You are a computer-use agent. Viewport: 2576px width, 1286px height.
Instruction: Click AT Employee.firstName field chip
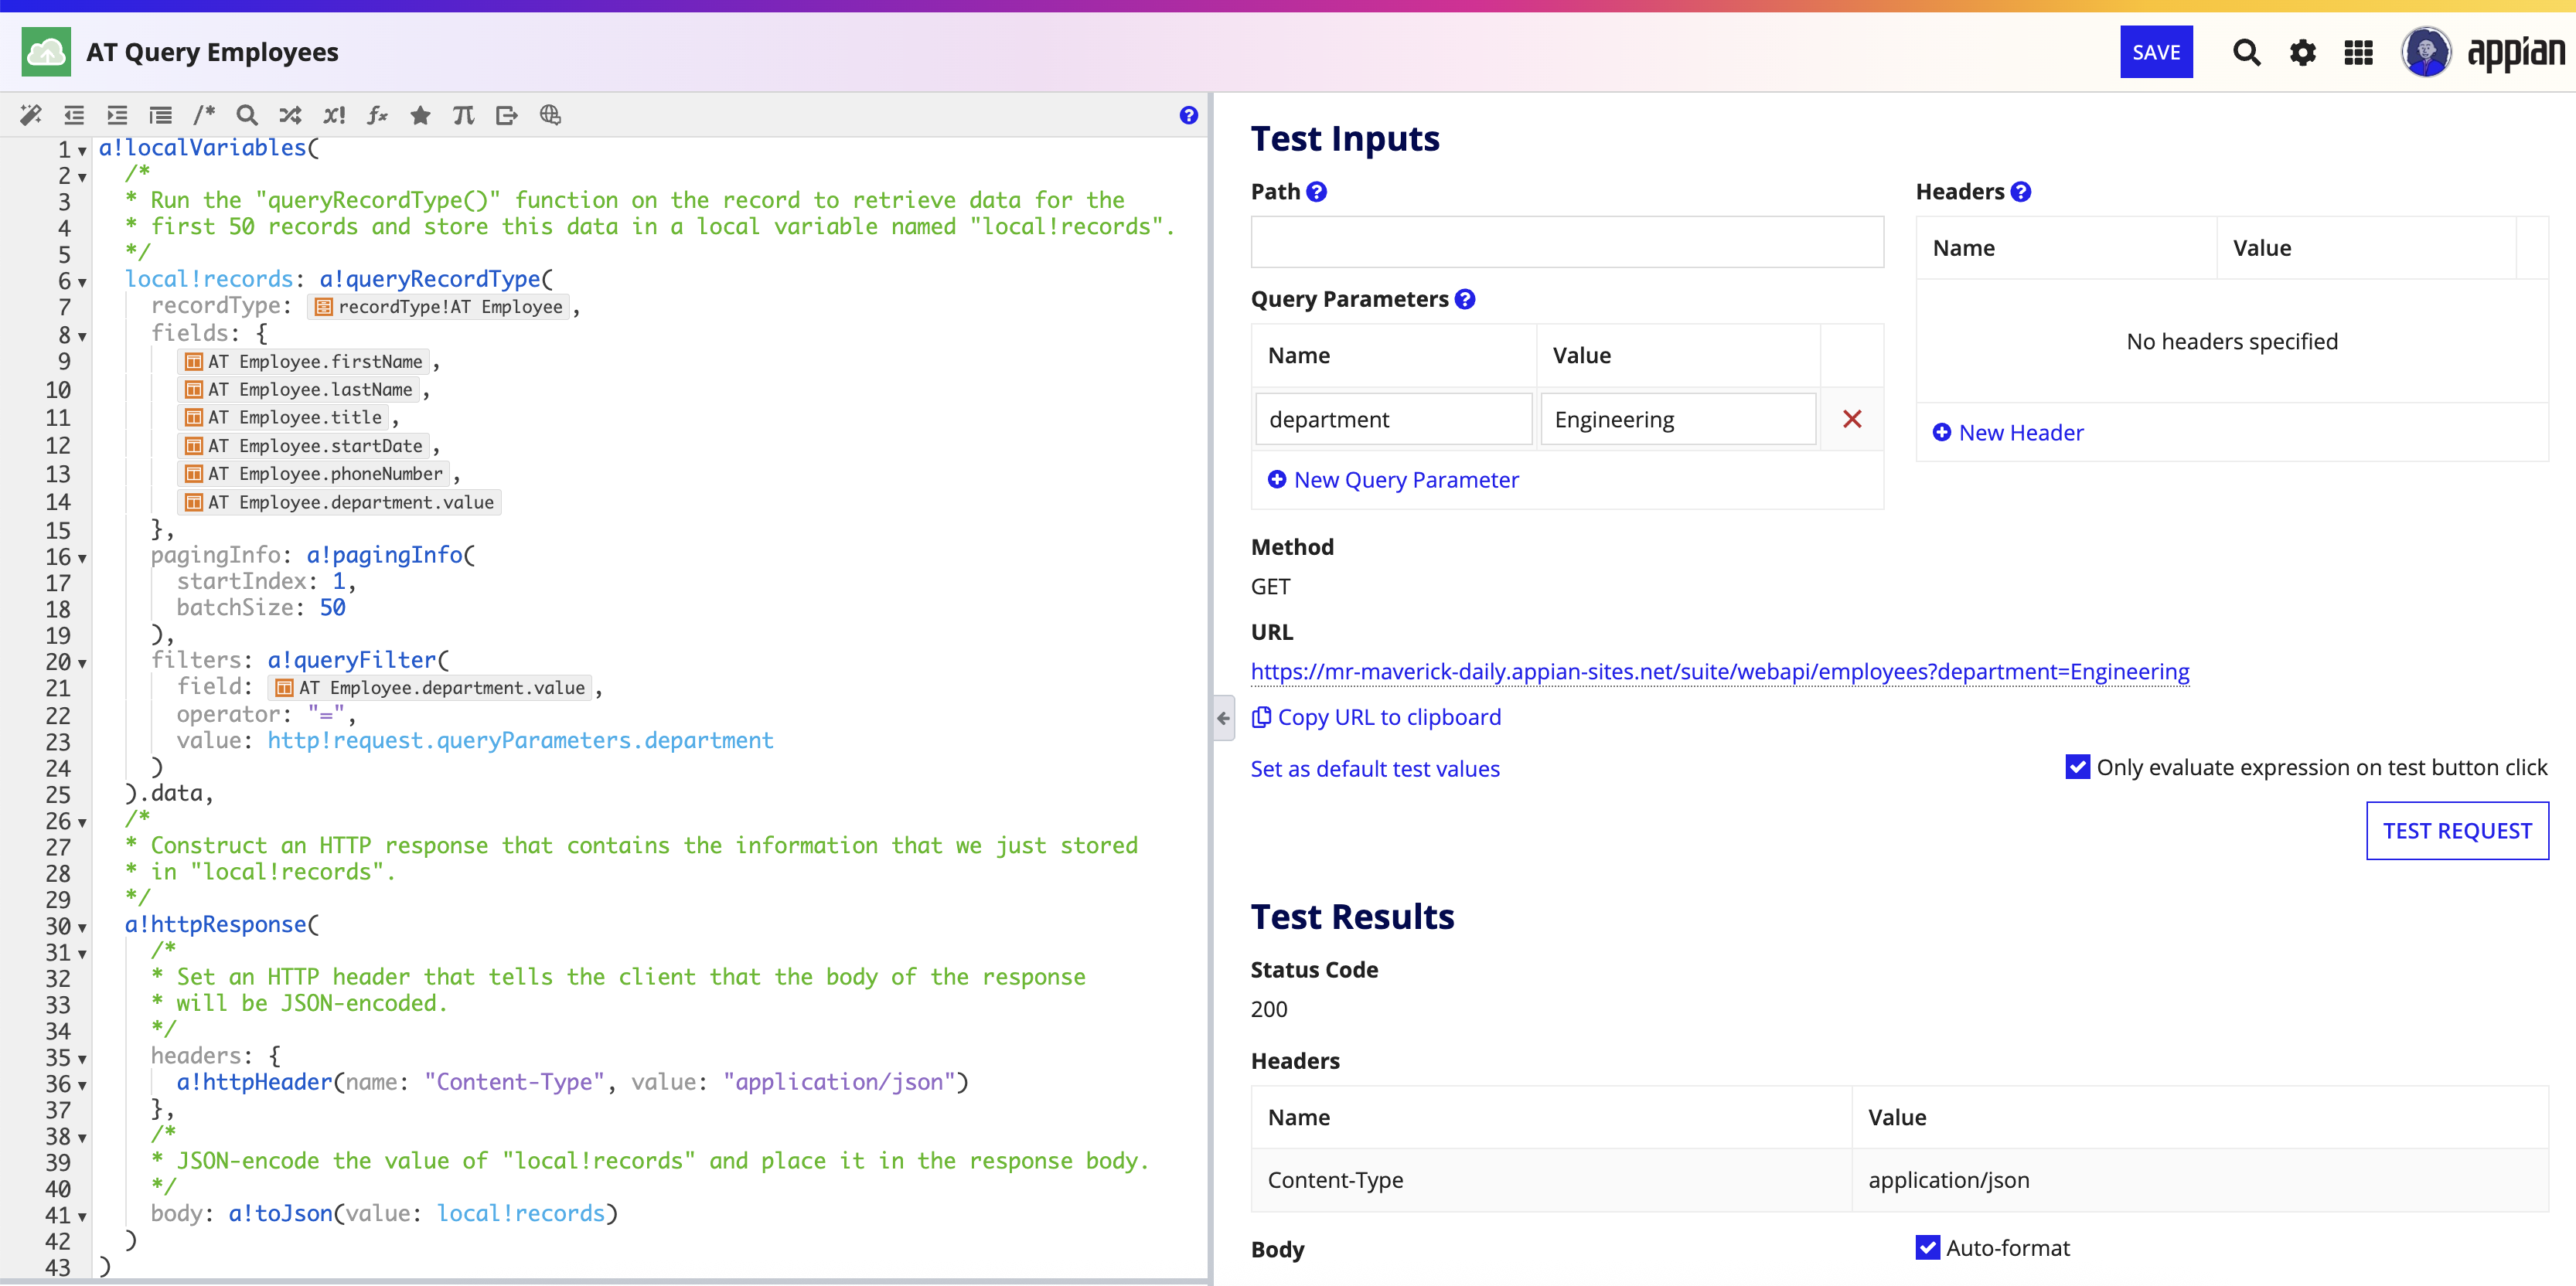point(304,362)
